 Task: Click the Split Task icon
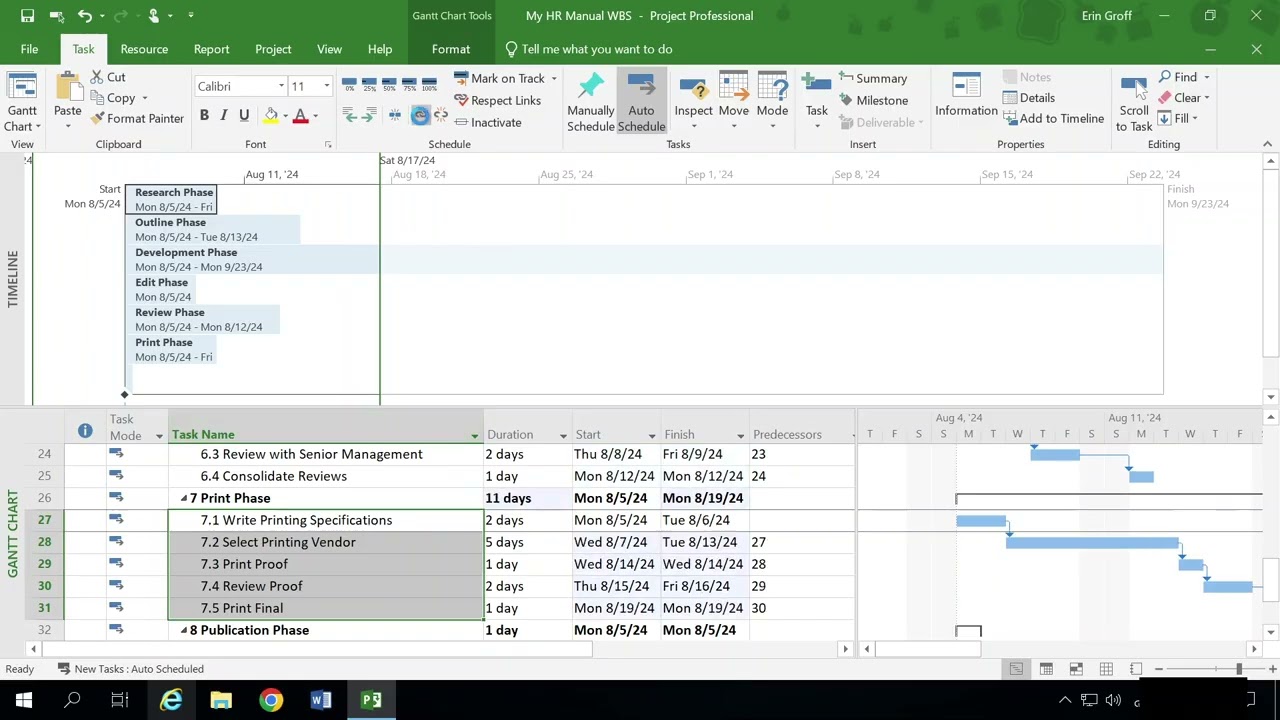(395, 116)
